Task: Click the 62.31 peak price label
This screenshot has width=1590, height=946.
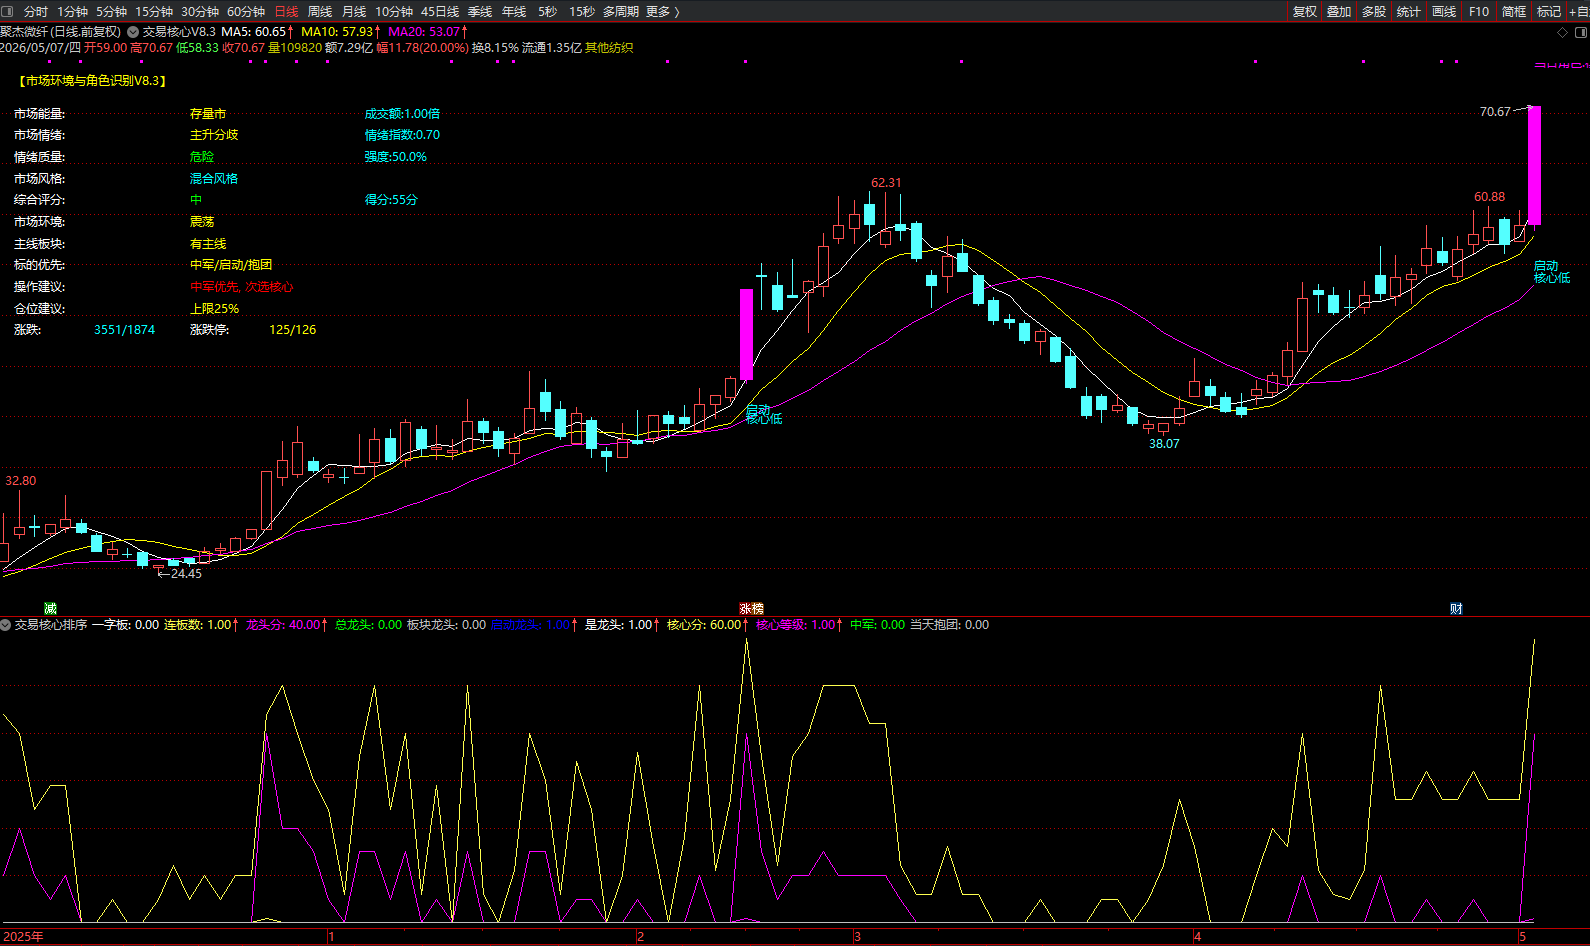Action: click(x=886, y=183)
